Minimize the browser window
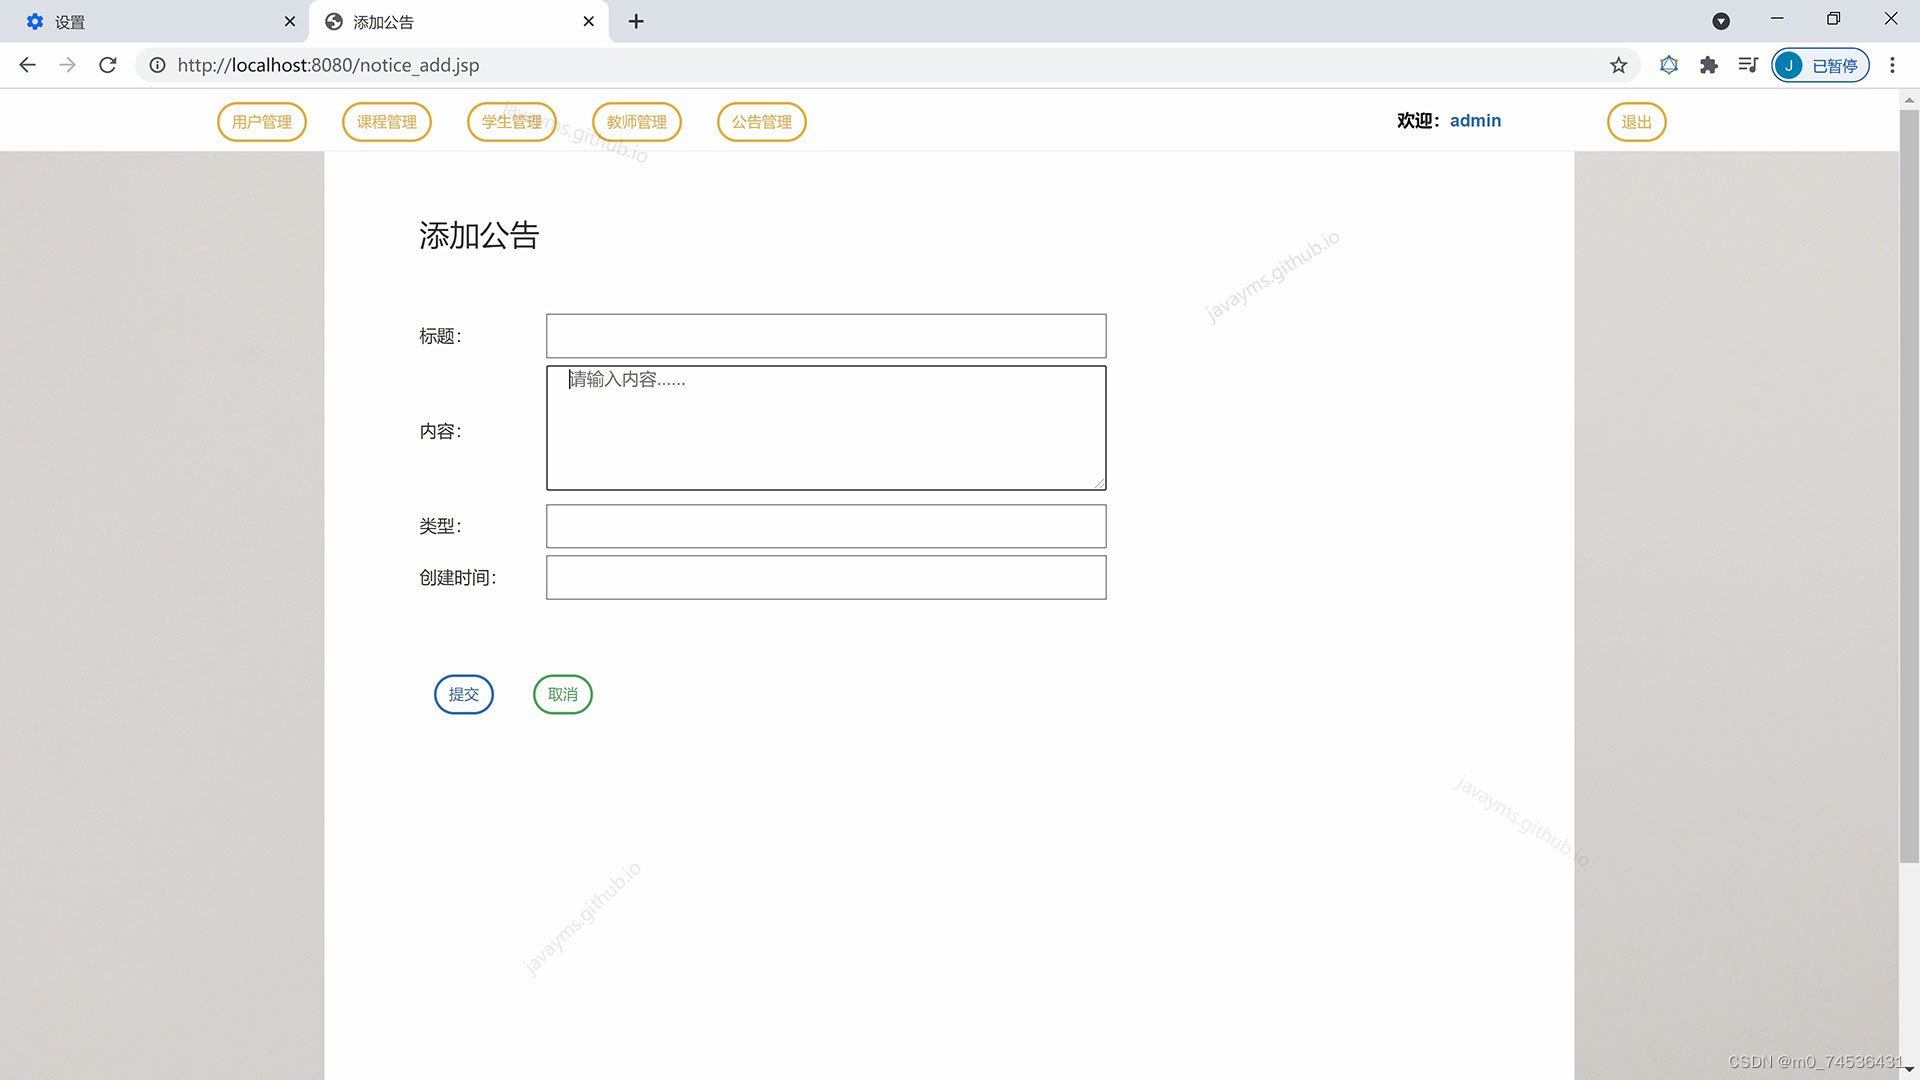1920x1080 pixels. 1777,19
